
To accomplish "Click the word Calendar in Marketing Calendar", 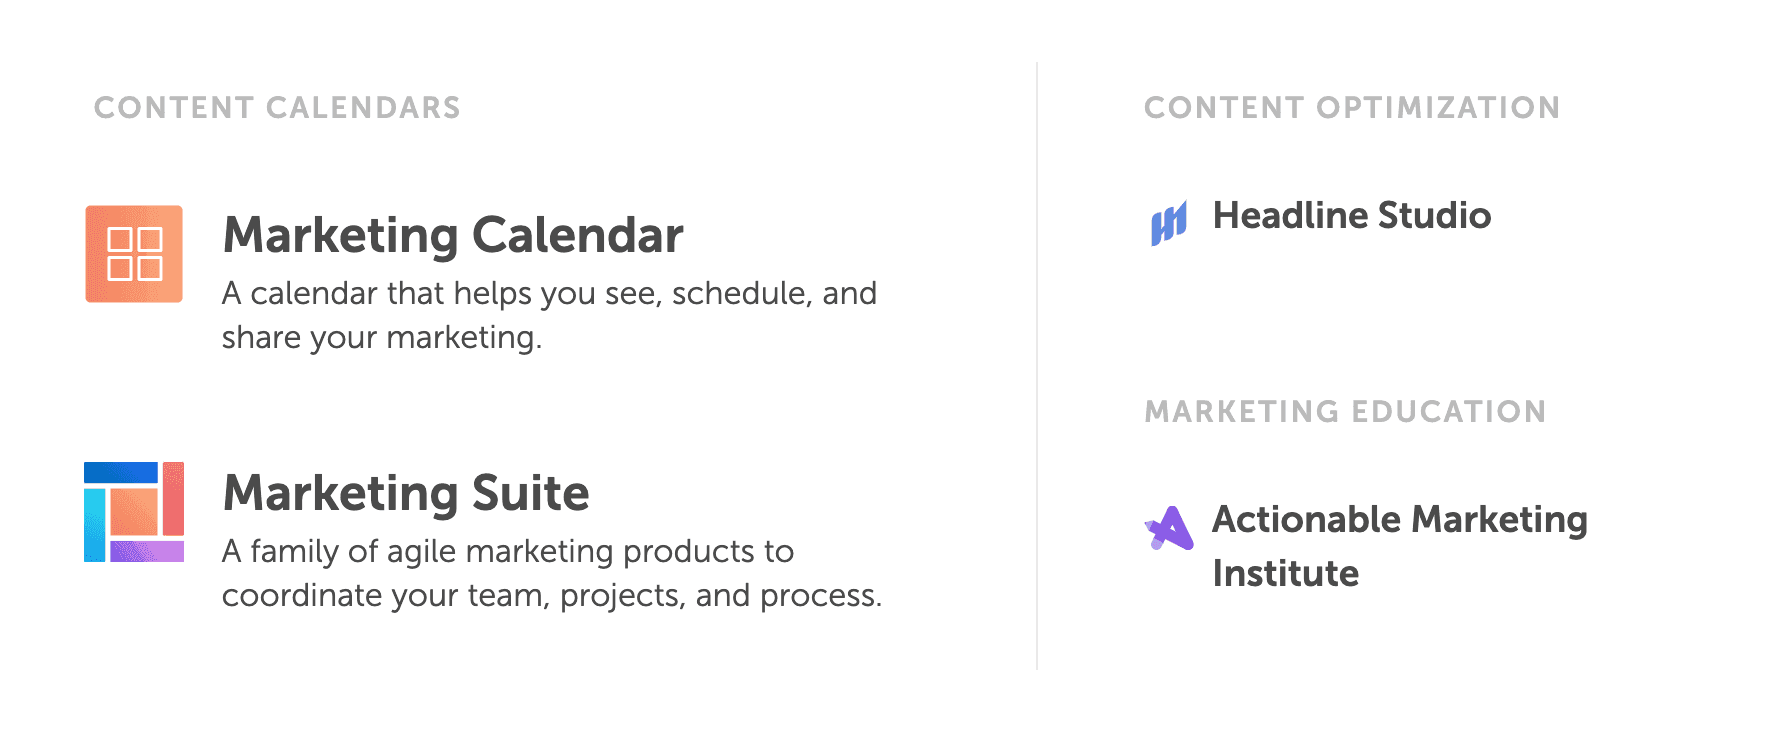I will point(580,235).
